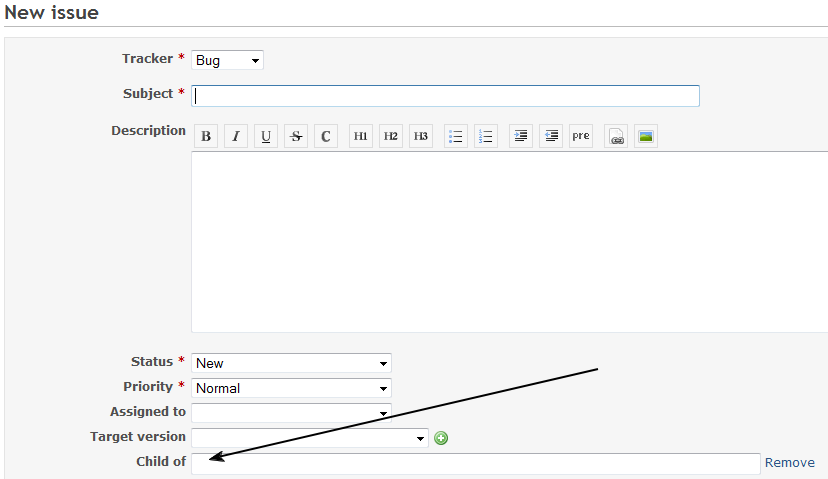Viewport: 828px width, 479px height.
Task: Click the Priority field label
Action: click(x=148, y=387)
